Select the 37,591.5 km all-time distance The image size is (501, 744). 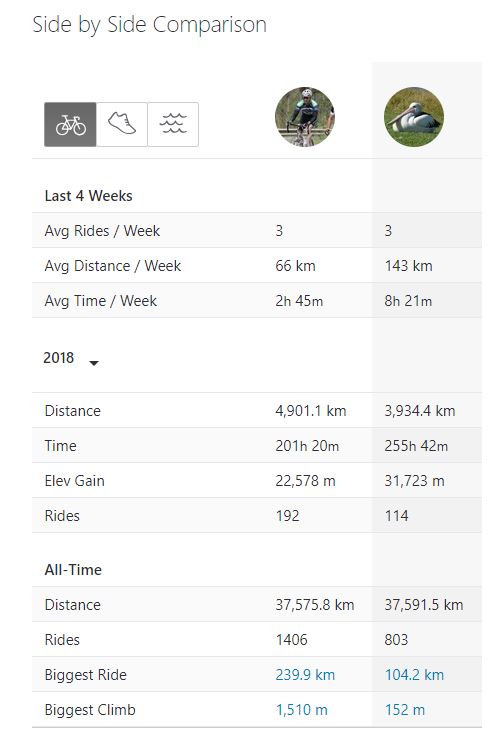tap(424, 605)
